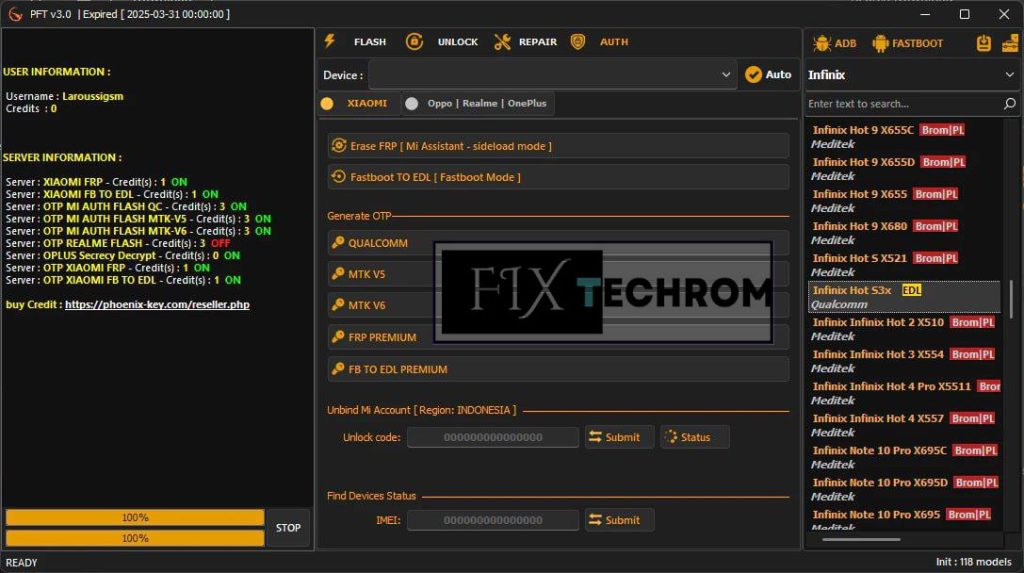This screenshot has height=573, width=1024.
Task: Click the model search text field
Action: pos(903,103)
